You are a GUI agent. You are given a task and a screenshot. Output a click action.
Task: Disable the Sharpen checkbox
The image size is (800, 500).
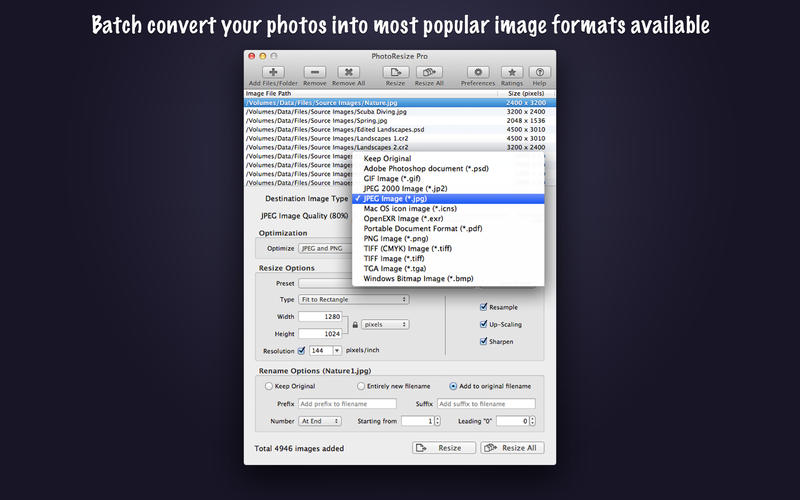point(483,341)
